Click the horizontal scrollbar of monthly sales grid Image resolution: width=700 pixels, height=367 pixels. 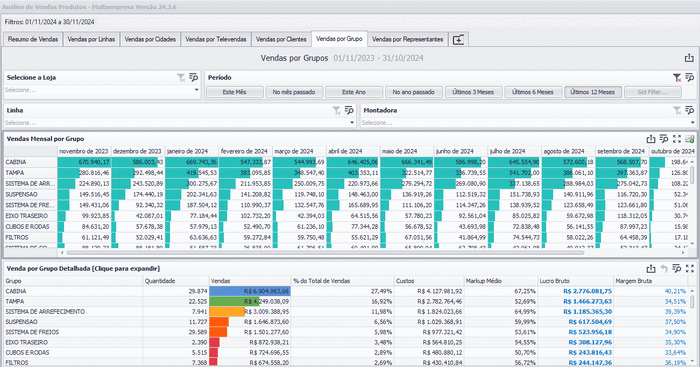click(x=325, y=253)
